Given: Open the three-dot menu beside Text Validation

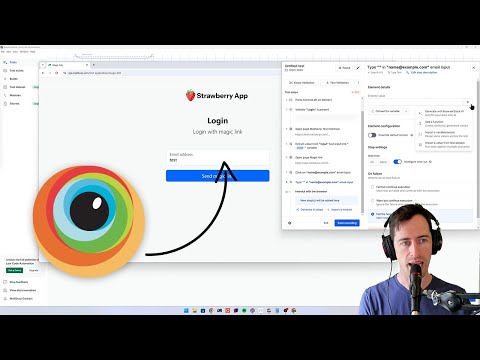Looking at the screenshot, I should click(358, 83).
